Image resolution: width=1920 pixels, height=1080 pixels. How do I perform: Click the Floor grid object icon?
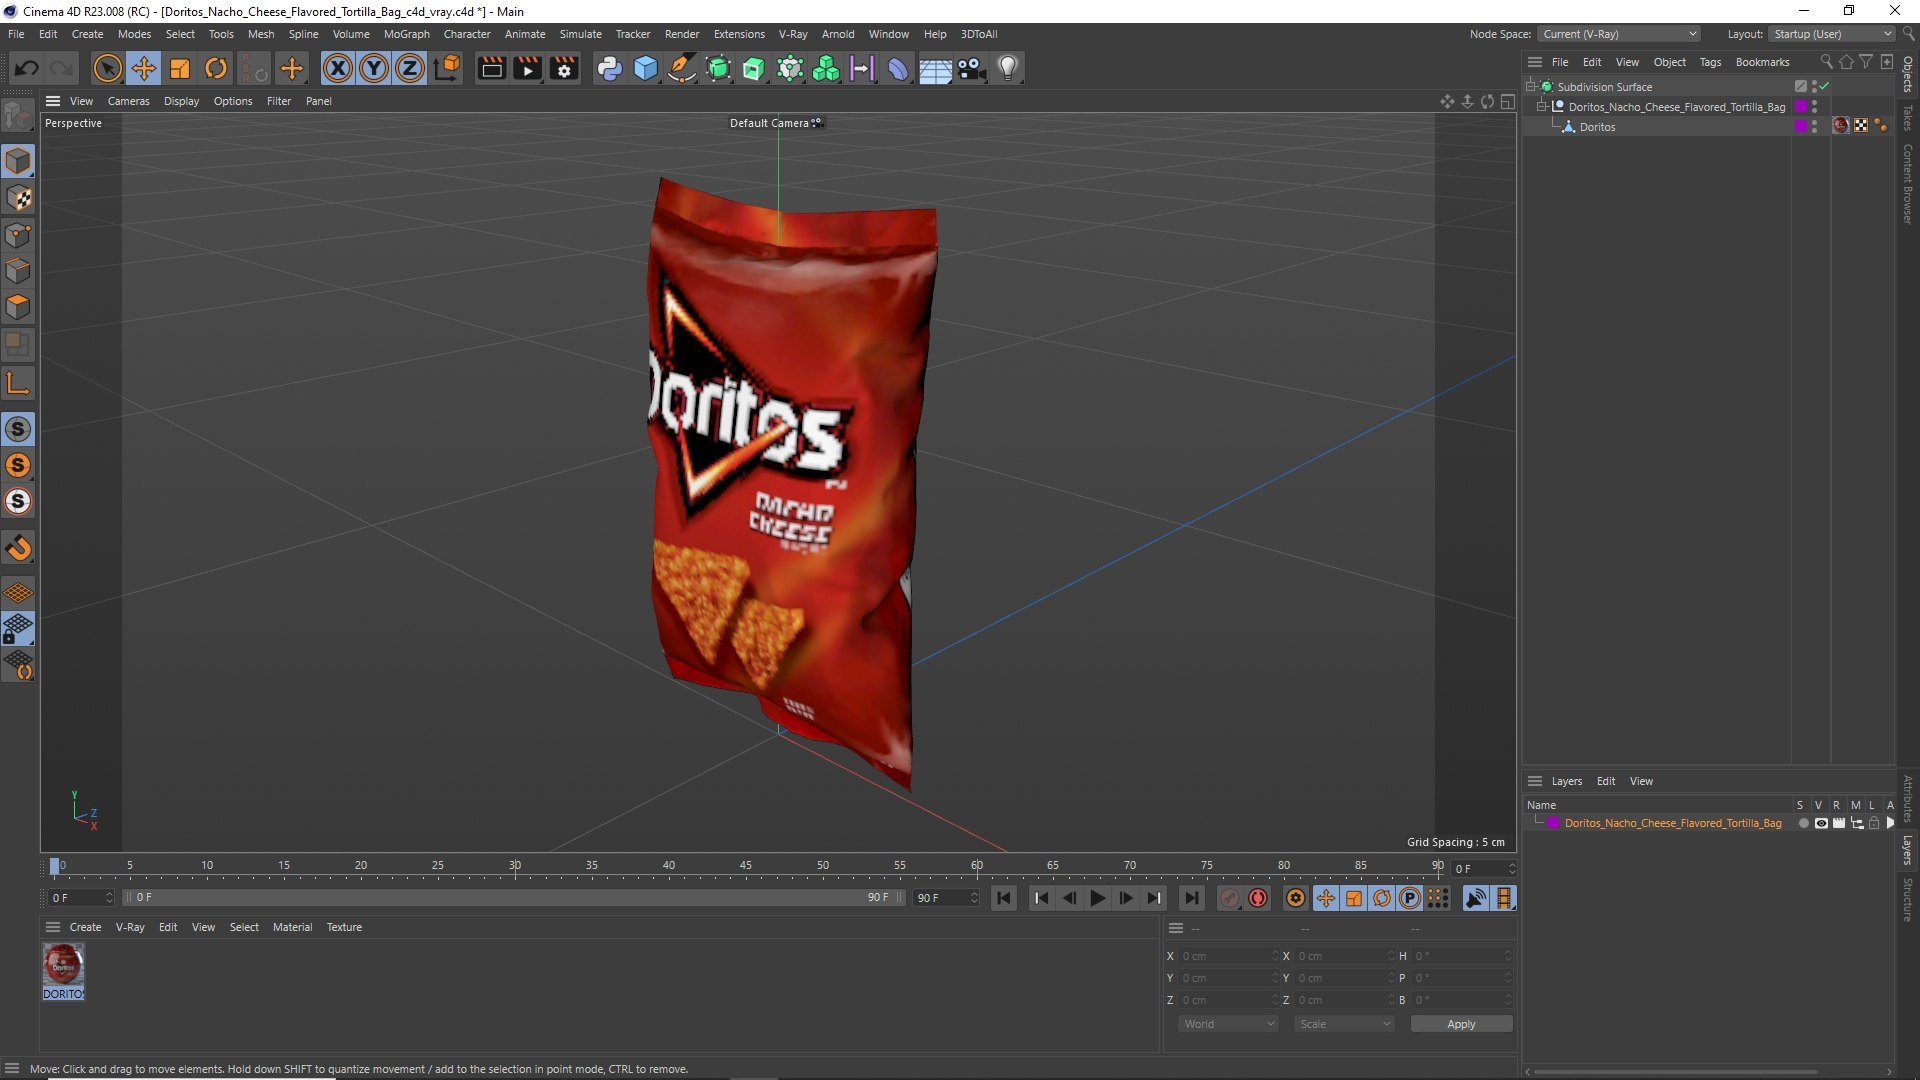point(935,68)
